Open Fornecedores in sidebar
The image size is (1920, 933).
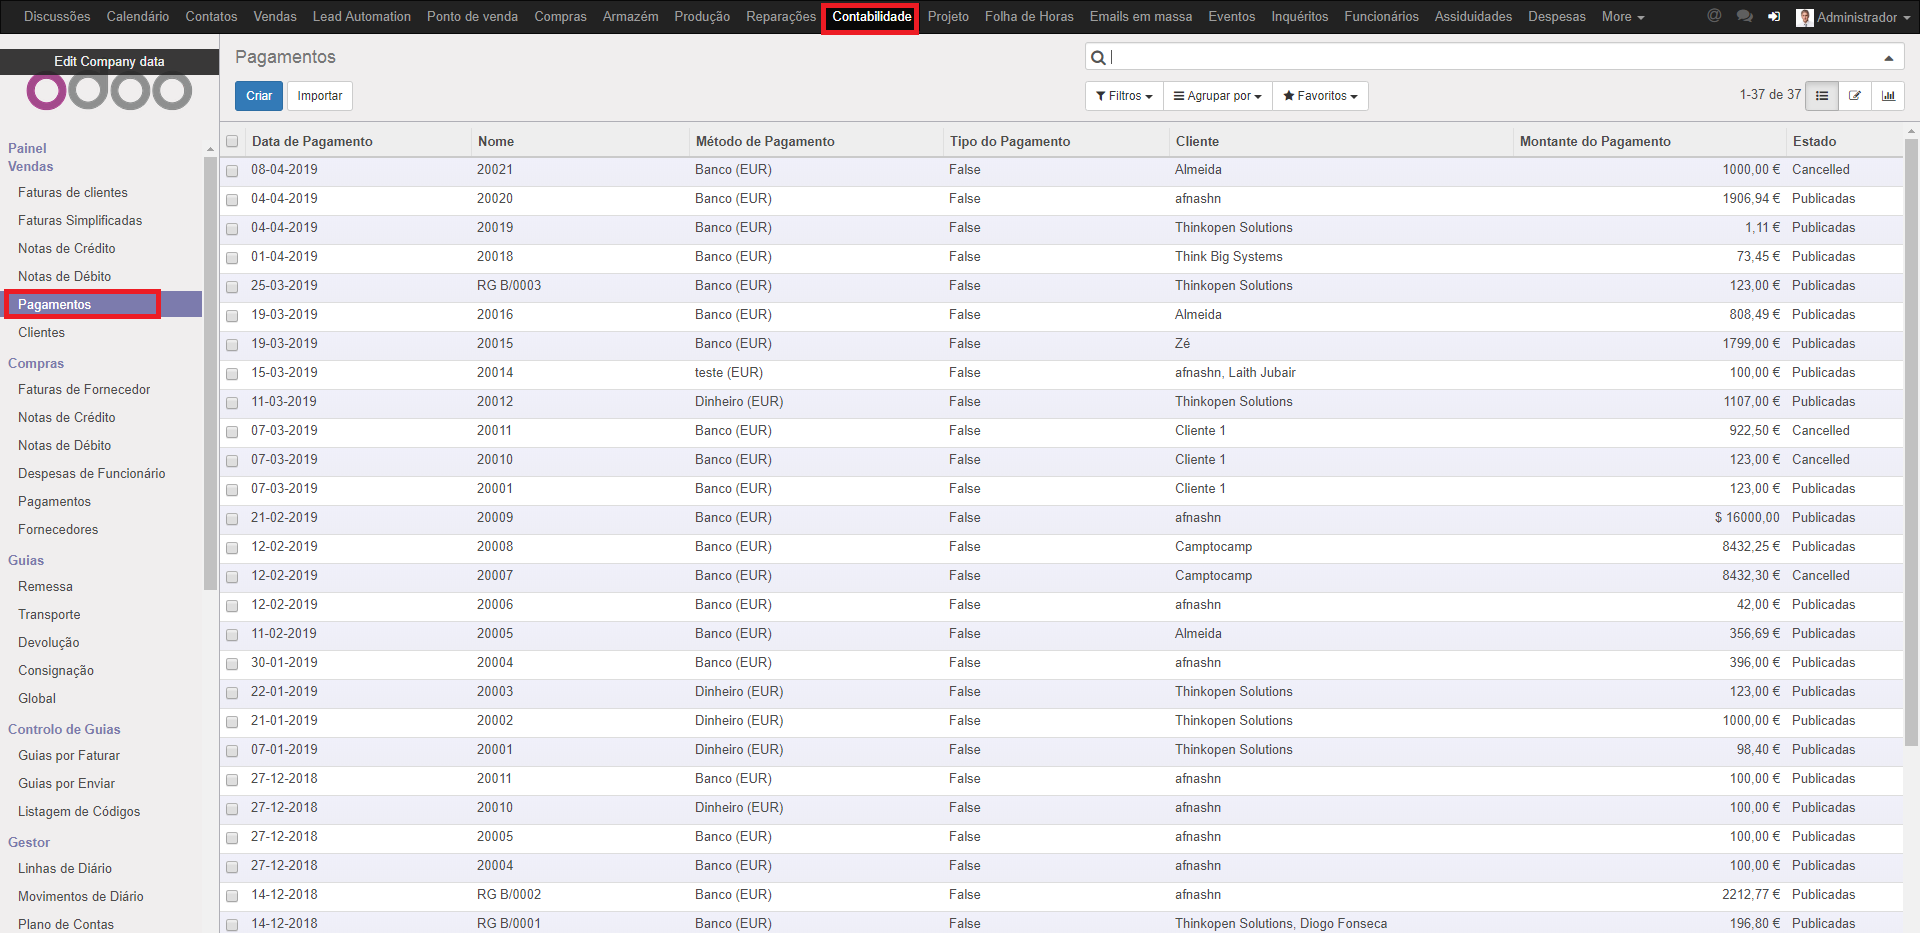click(x=58, y=529)
